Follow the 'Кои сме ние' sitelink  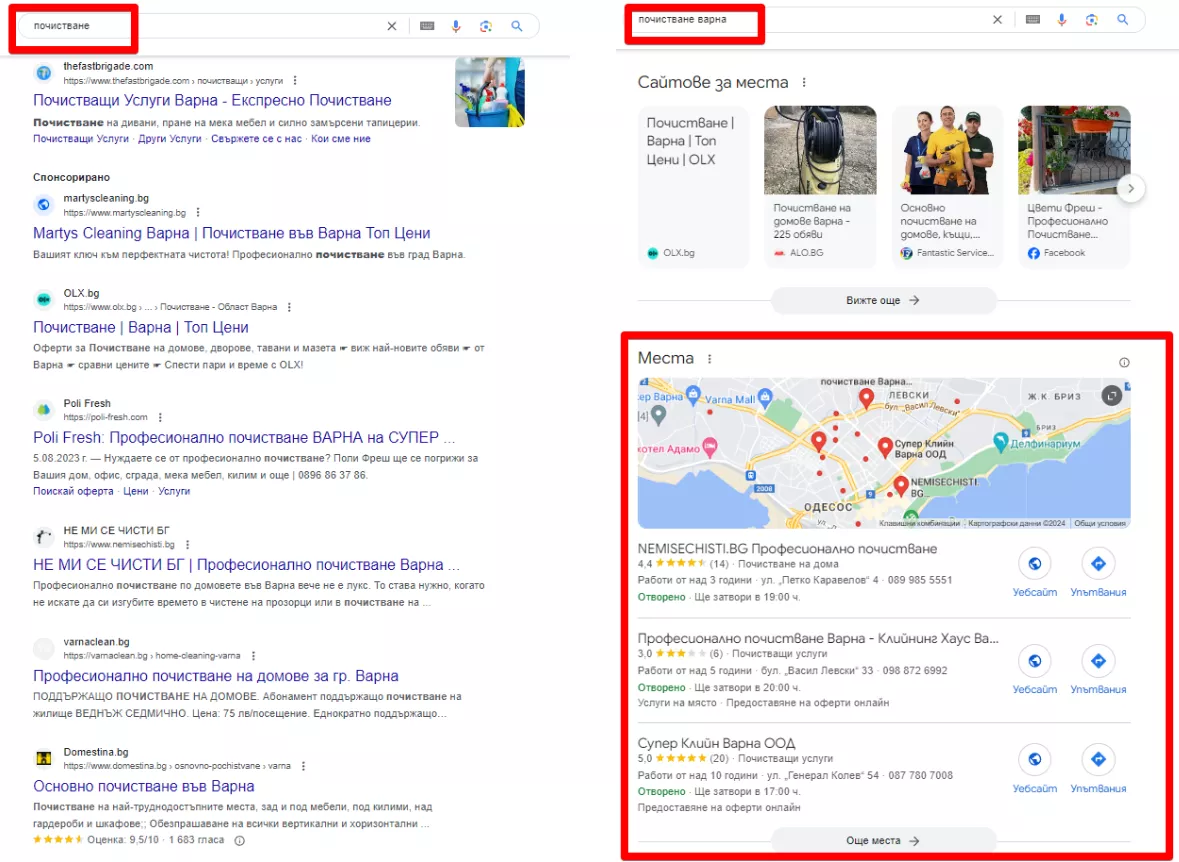(341, 139)
